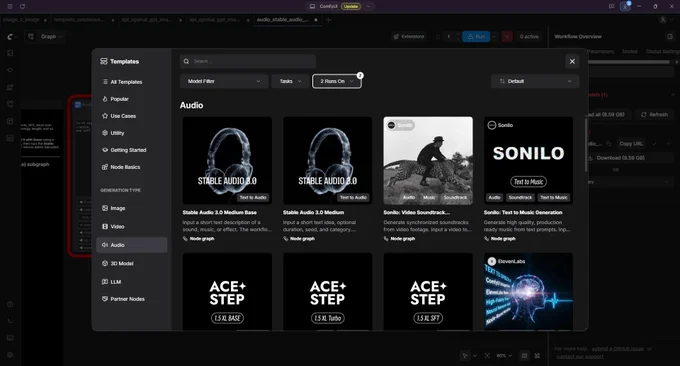The height and width of the screenshot is (366, 680).
Task: Open the hamburger menu in title bar
Action: [x=10, y=7]
